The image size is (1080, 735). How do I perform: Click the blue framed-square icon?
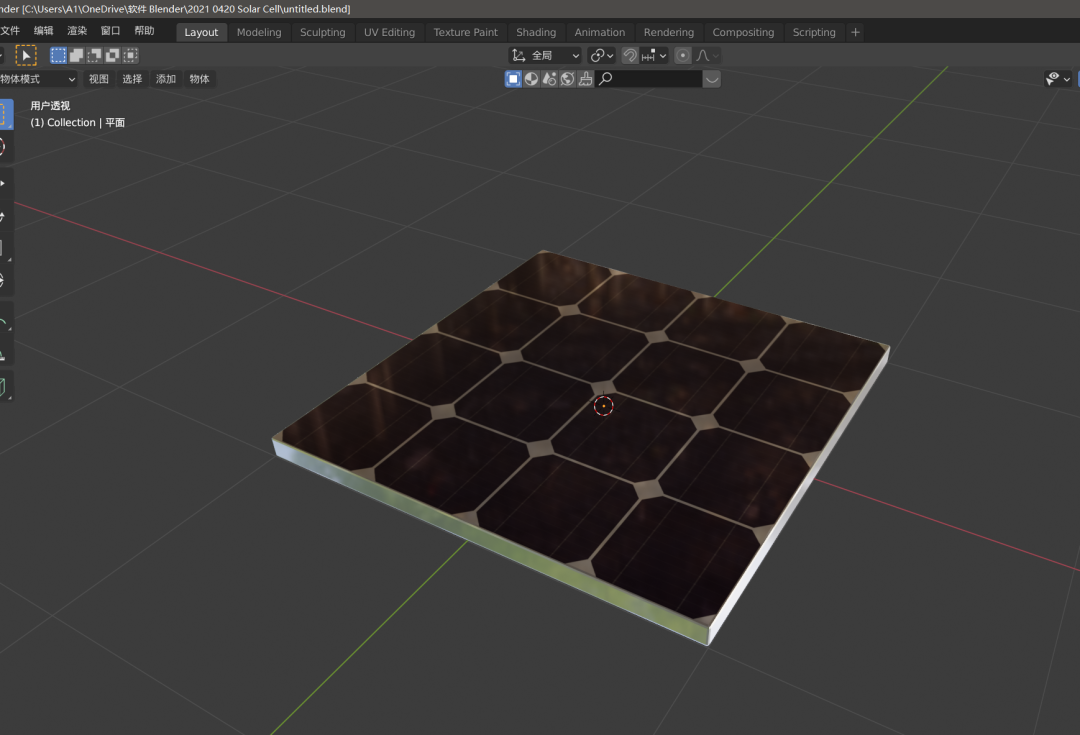pos(513,79)
